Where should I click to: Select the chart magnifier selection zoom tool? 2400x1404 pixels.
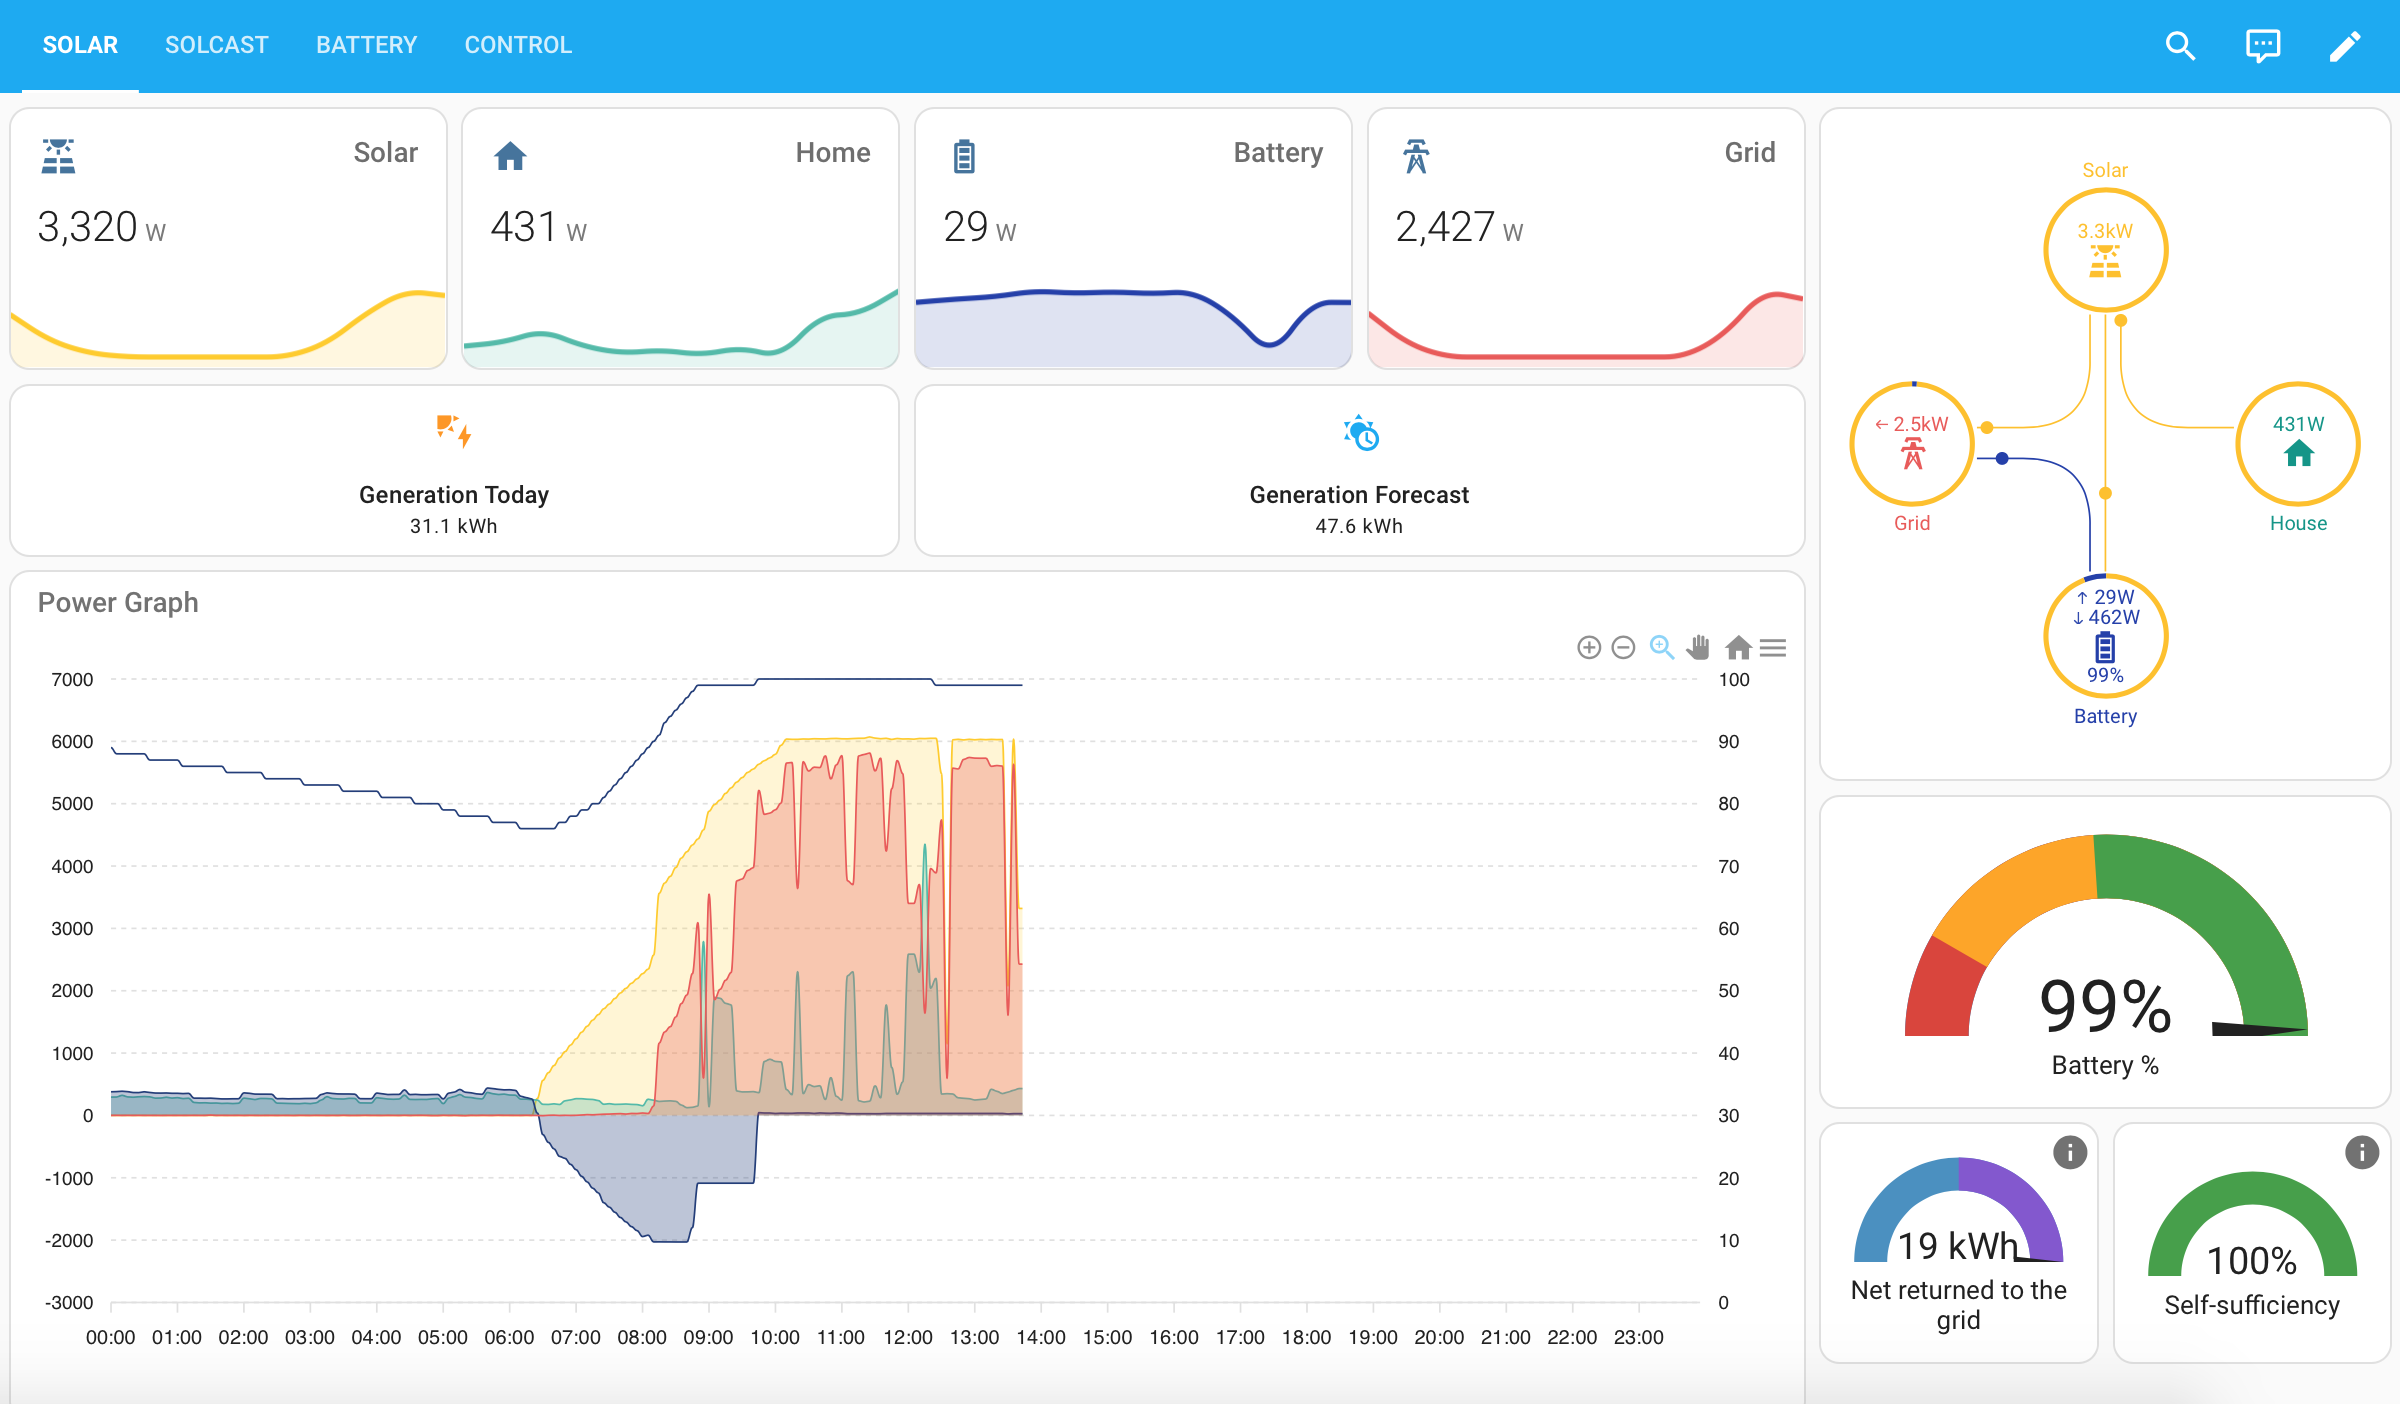(x=1662, y=648)
